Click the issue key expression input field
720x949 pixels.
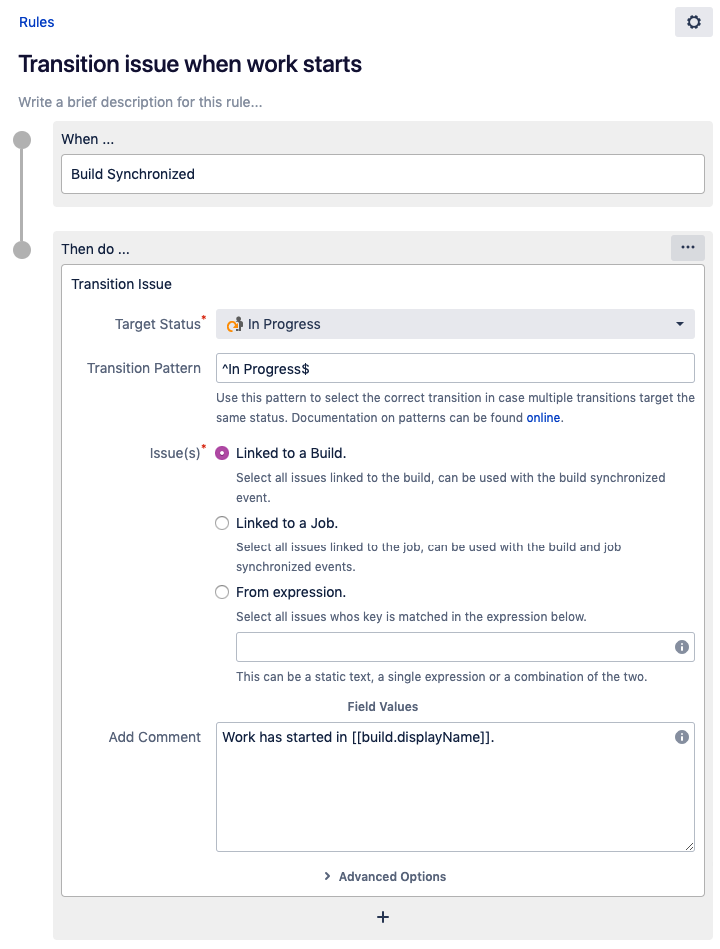[465, 647]
